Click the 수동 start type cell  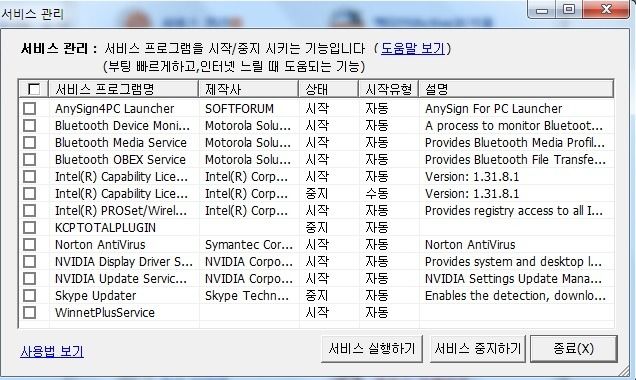pyautogui.click(x=377, y=194)
